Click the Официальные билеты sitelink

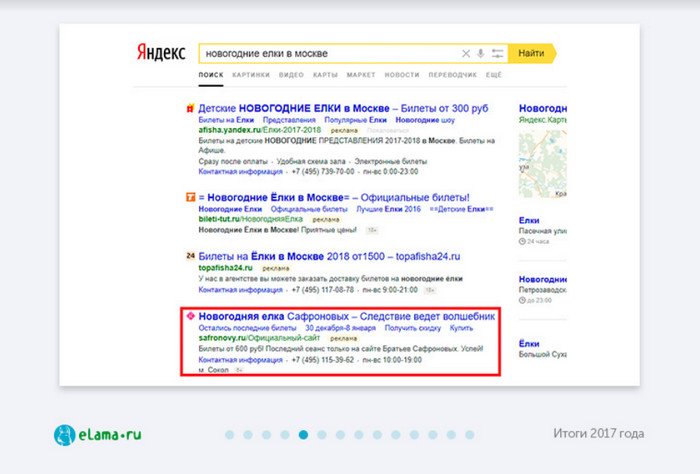click(x=309, y=209)
